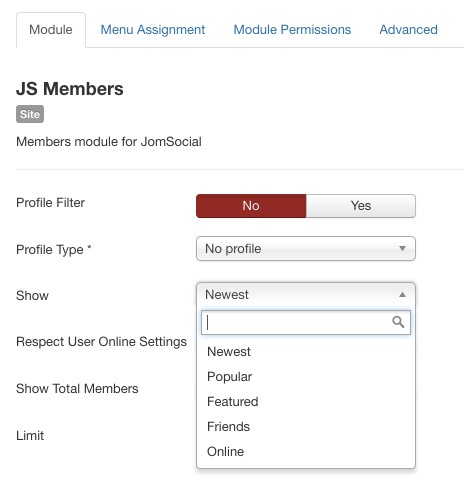Set Profile Filter to Yes
The image size is (464, 502).
click(x=361, y=206)
